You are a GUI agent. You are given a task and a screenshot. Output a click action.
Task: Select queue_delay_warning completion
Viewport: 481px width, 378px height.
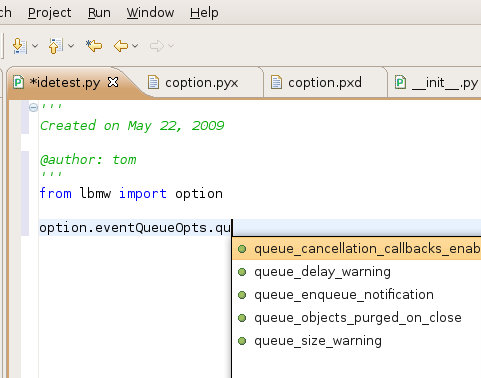pos(357,272)
